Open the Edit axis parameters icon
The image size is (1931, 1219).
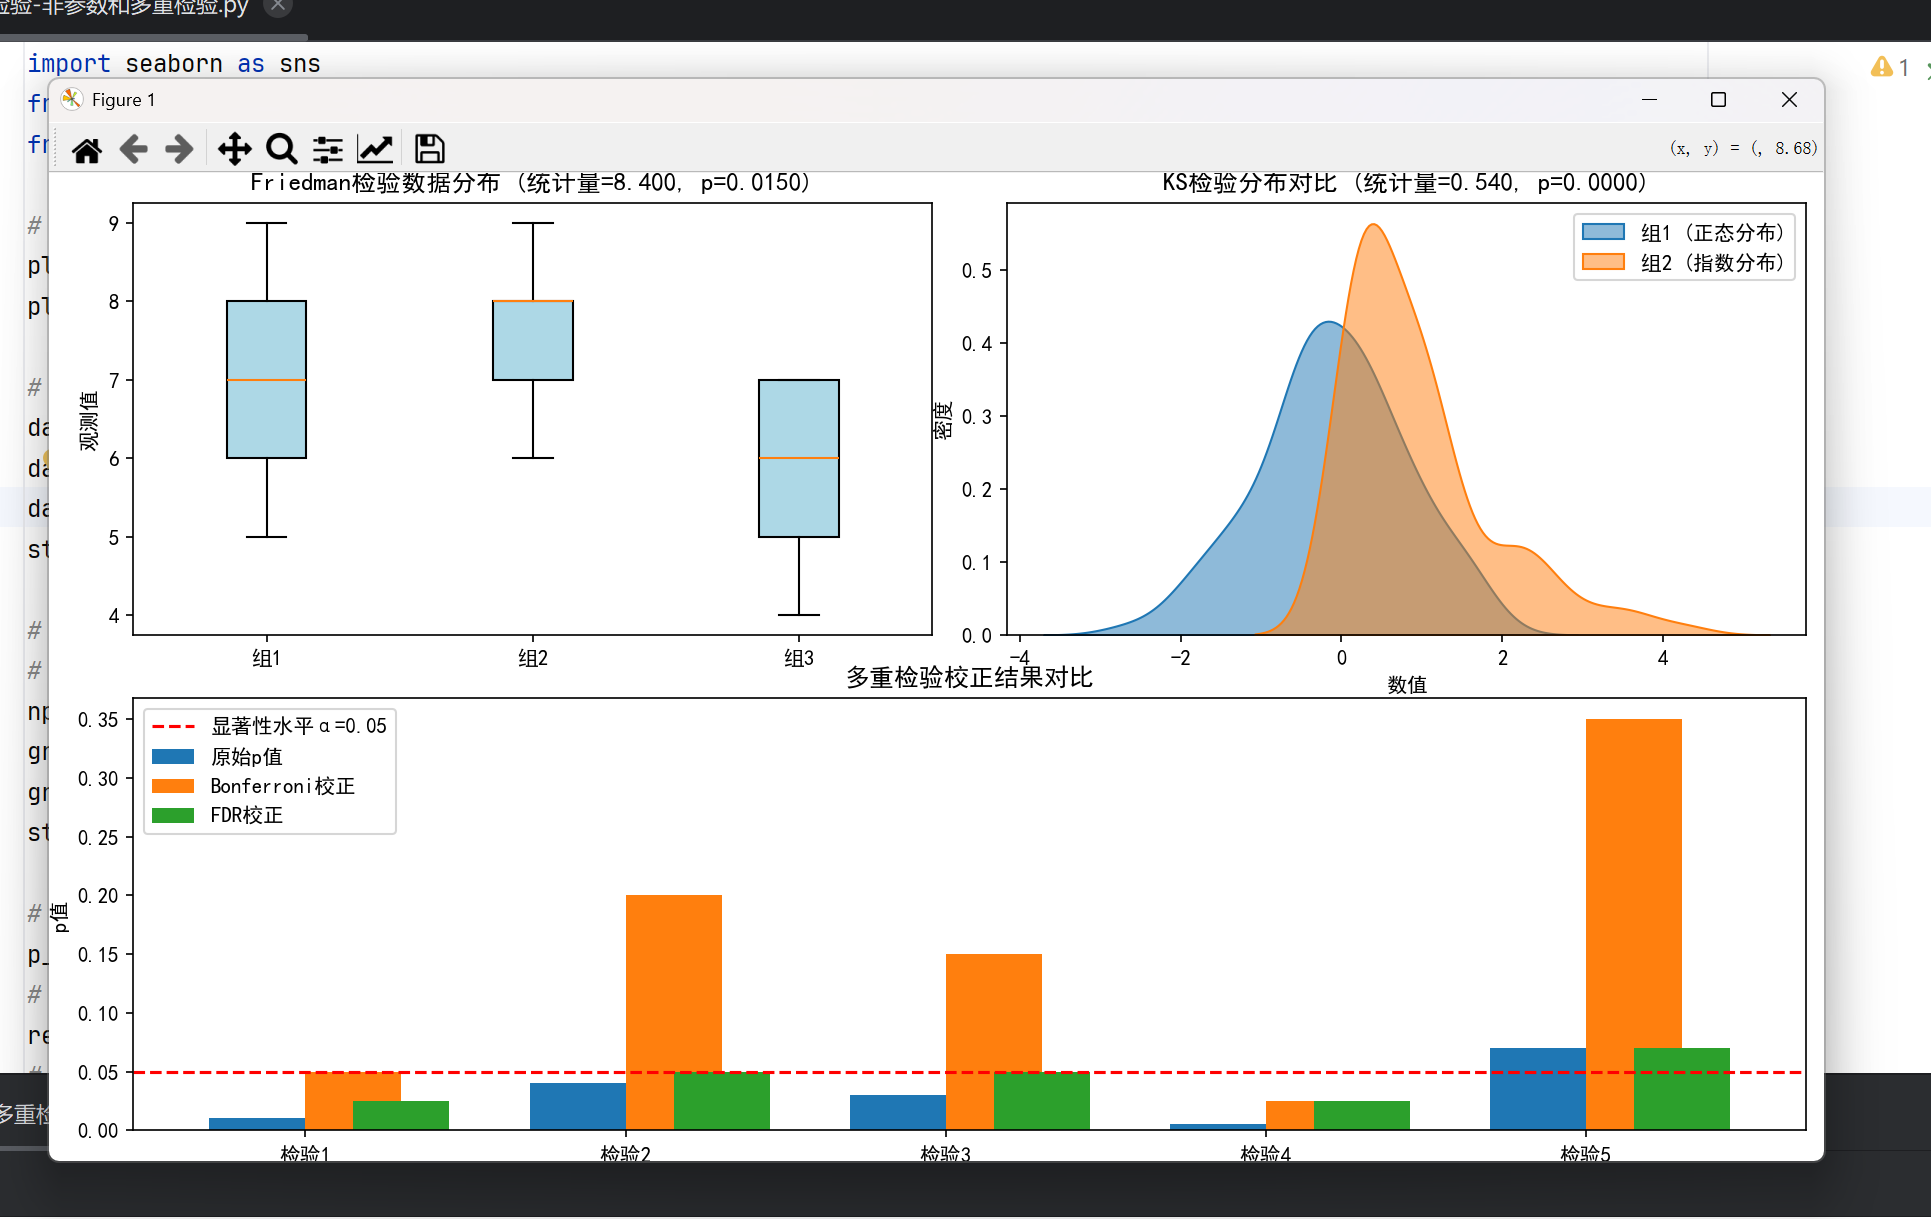[375, 150]
